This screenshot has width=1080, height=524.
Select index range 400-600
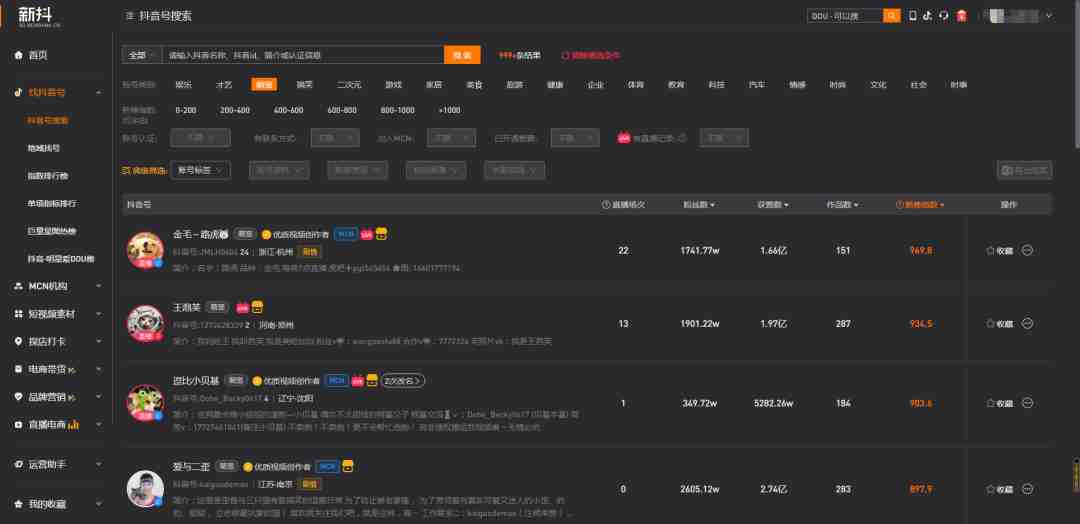tap(289, 110)
